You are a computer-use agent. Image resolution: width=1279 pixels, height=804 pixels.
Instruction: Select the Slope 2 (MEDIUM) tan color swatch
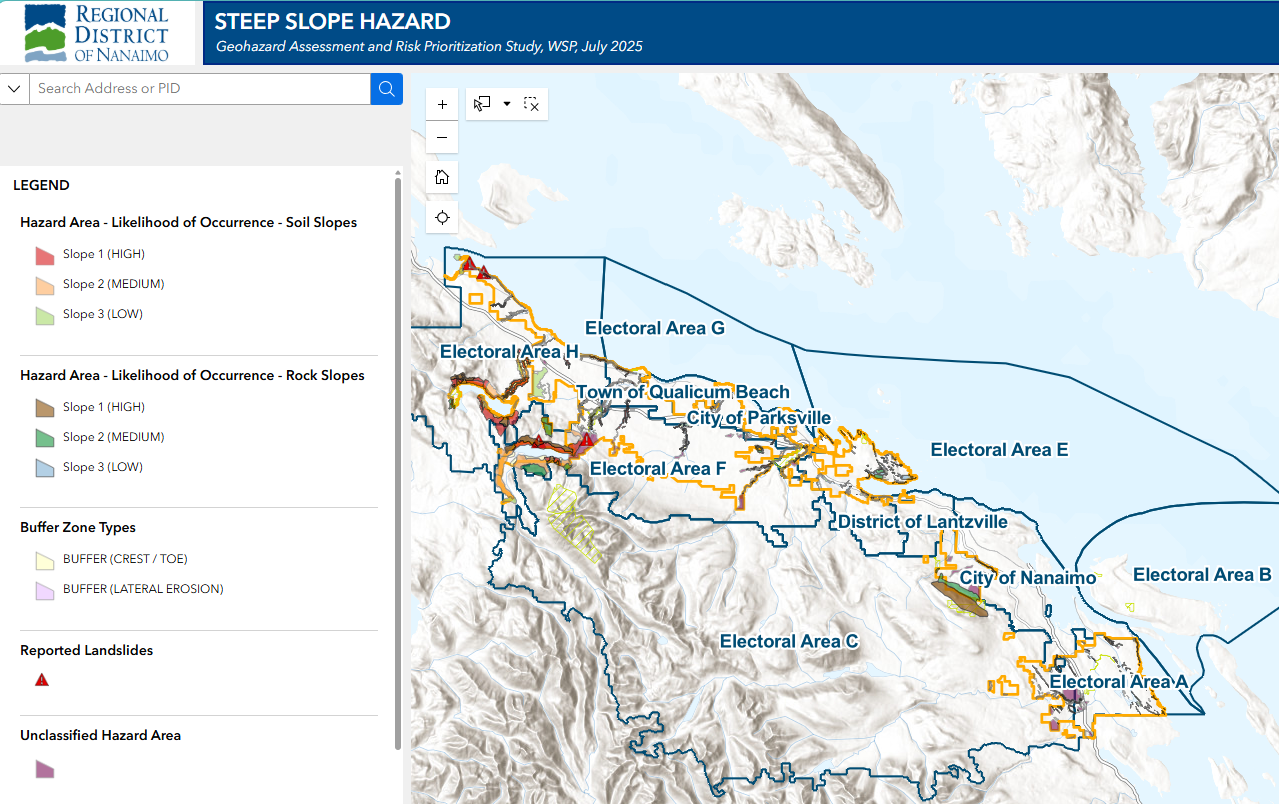tap(44, 285)
